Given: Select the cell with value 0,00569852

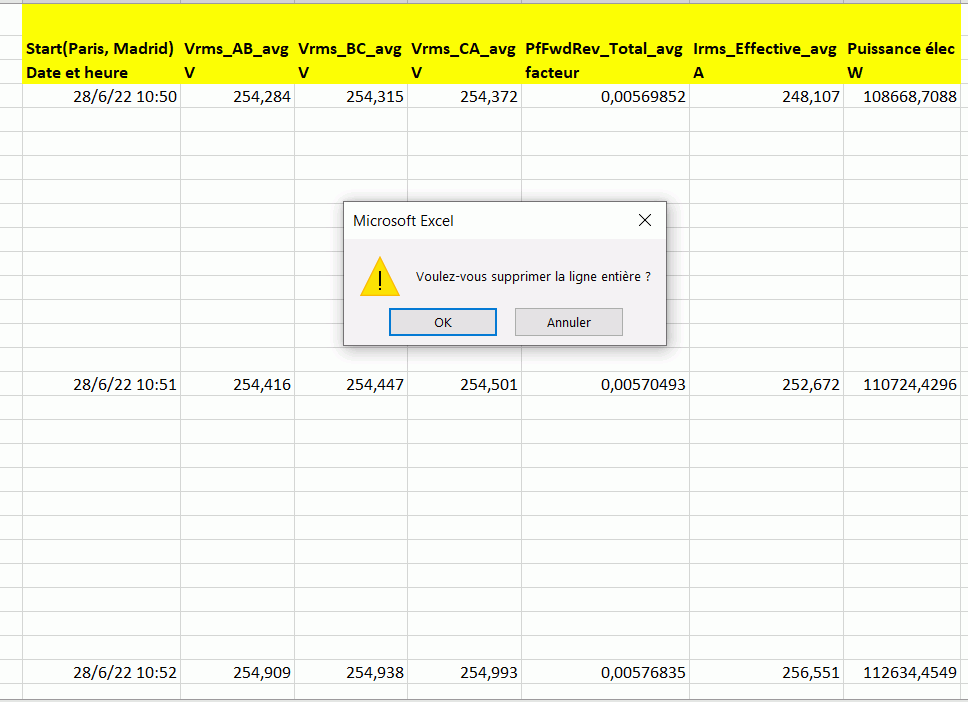Looking at the screenshot, I should point(605,97).
